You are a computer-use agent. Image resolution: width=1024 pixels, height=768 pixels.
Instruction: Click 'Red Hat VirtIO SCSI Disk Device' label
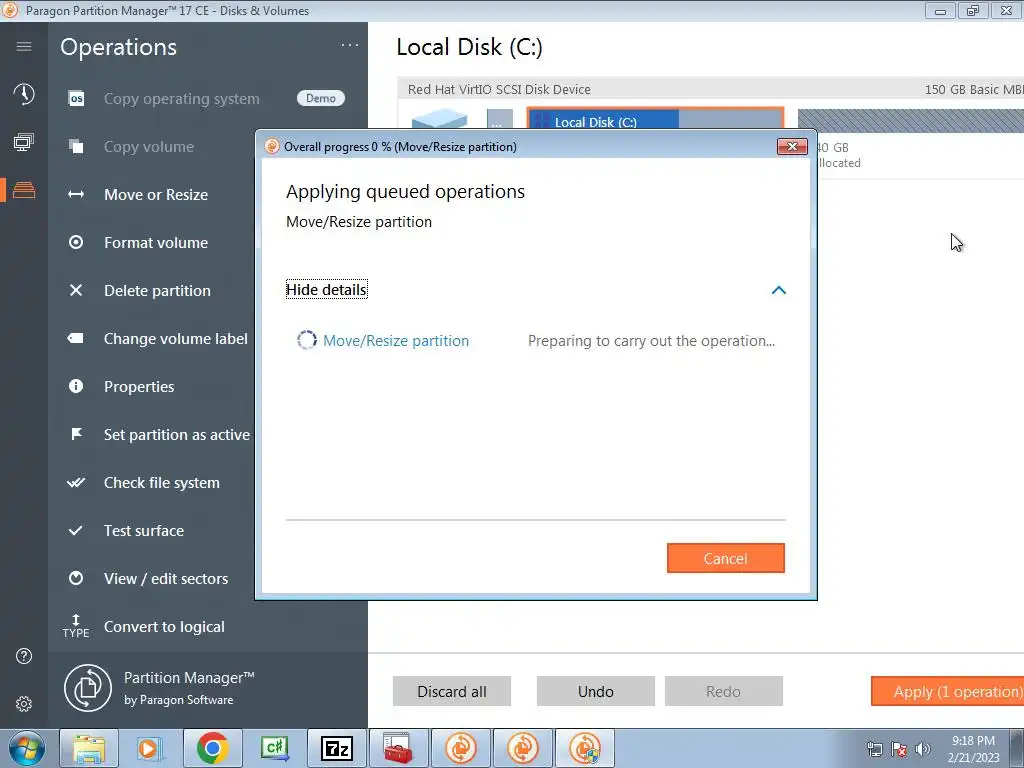[499, 89]
